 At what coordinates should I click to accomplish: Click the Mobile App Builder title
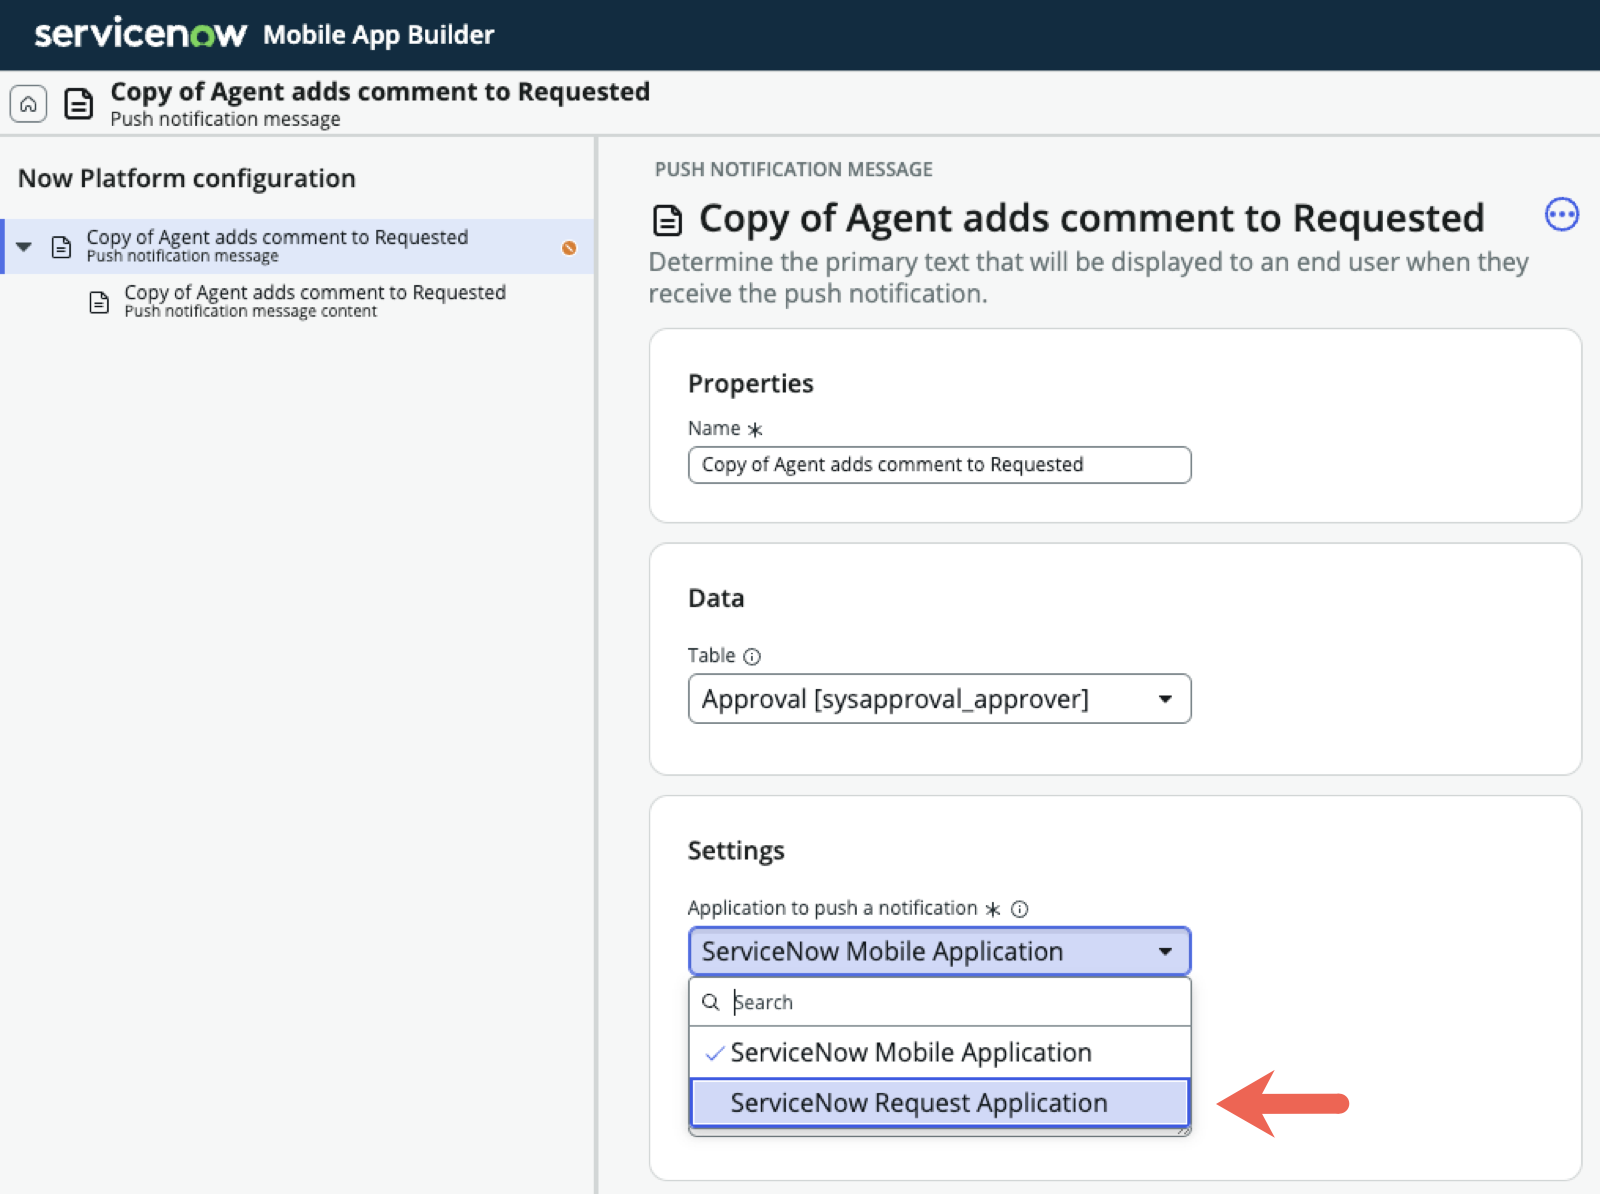click(378, 35)
